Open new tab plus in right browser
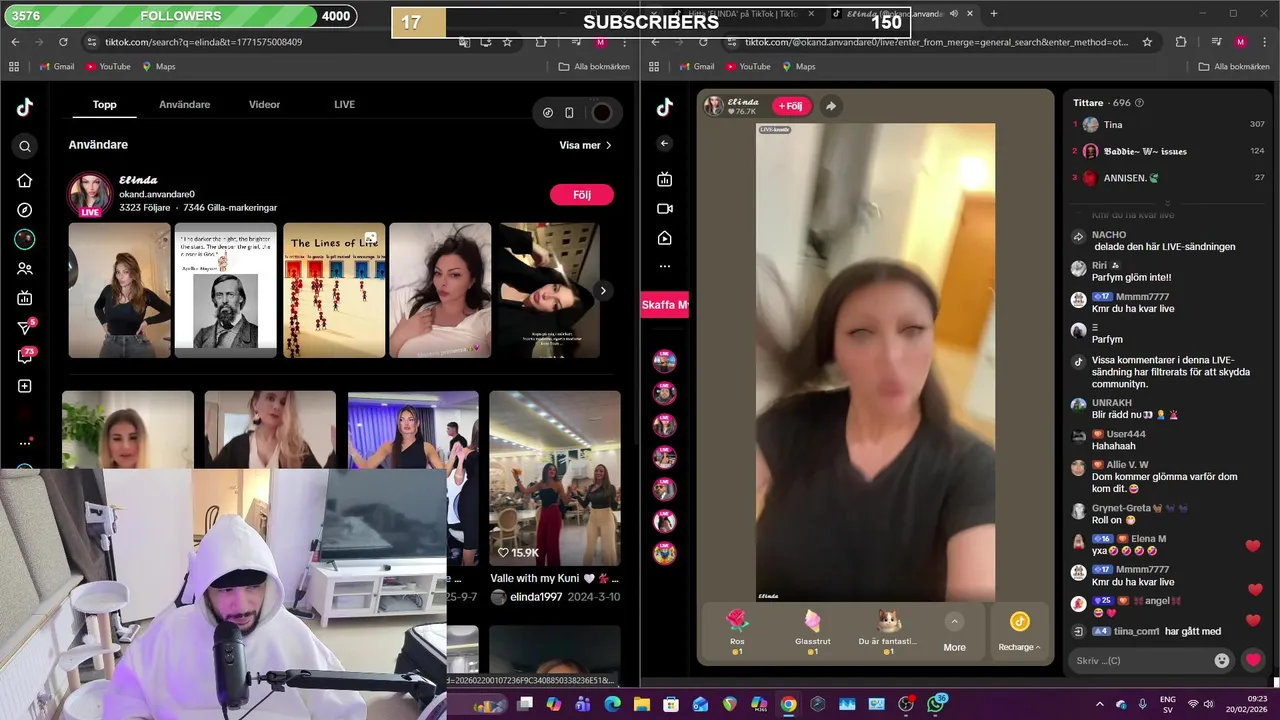This screenshot has width=1280, height=720. coord(993,13)
